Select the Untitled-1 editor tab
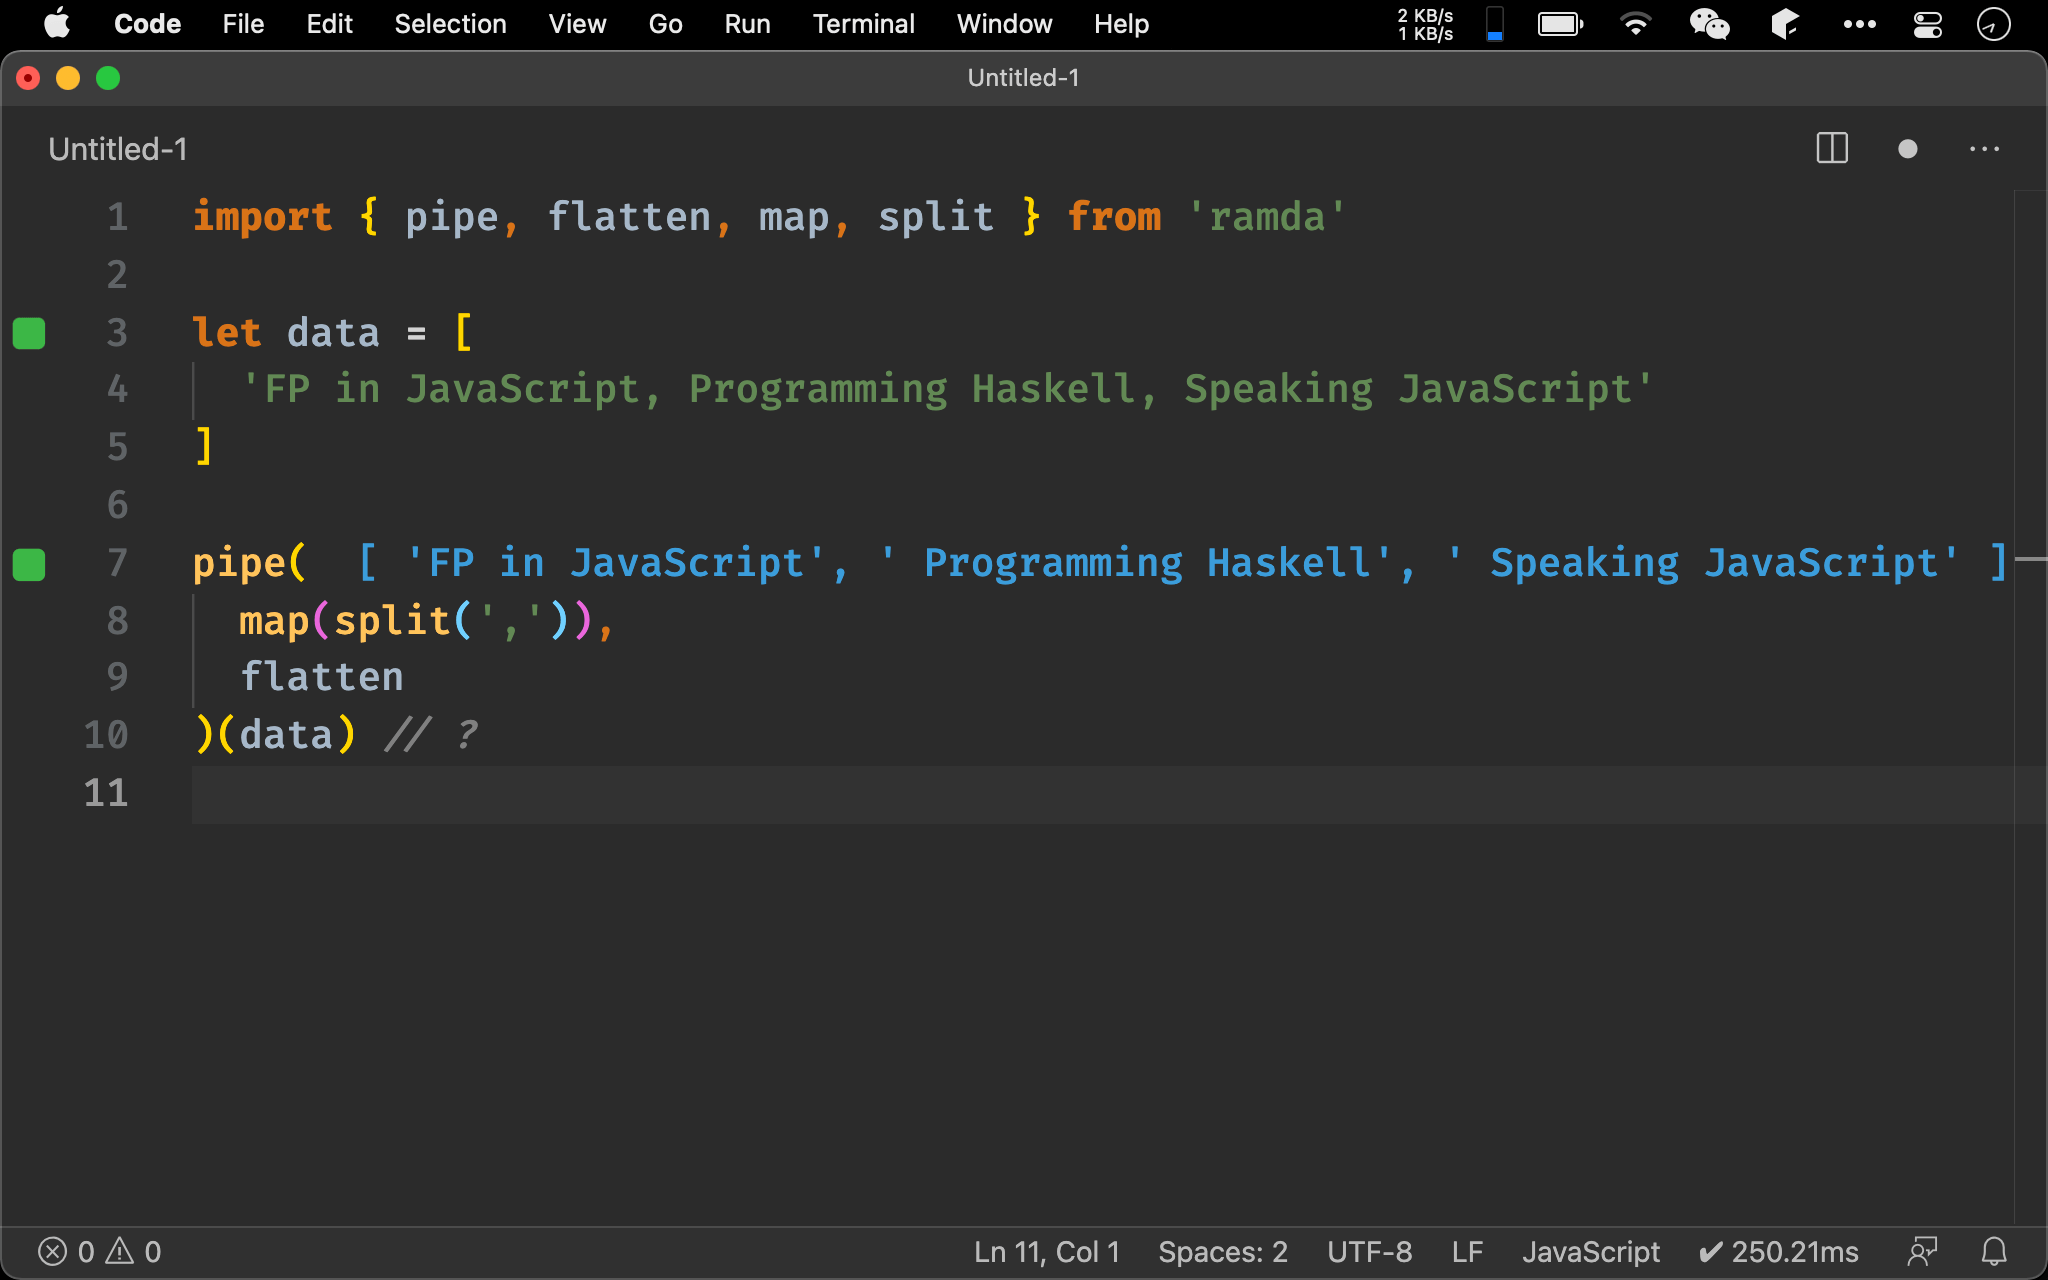The height and width of the screenshot is (1280, 2048). [x=118, y=149]
